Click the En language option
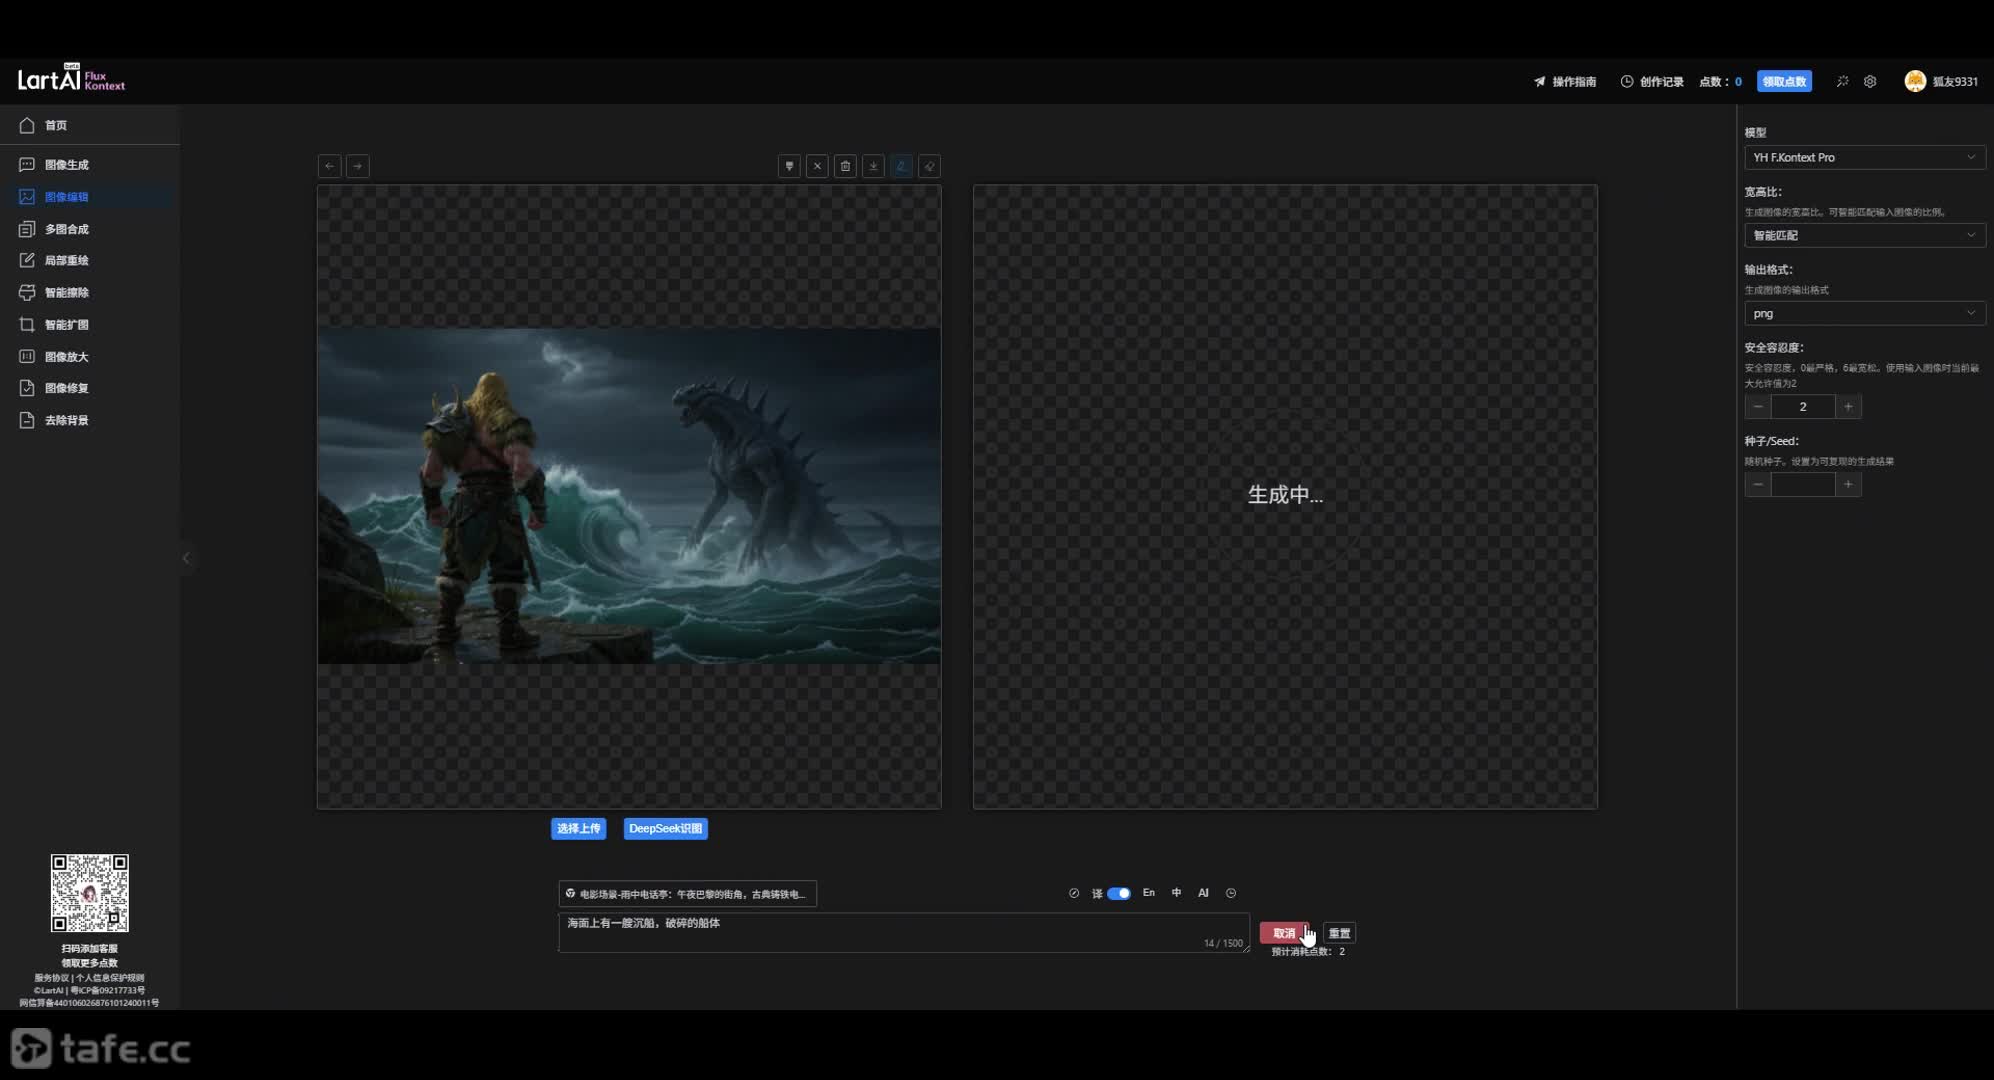 point(1149,893)
